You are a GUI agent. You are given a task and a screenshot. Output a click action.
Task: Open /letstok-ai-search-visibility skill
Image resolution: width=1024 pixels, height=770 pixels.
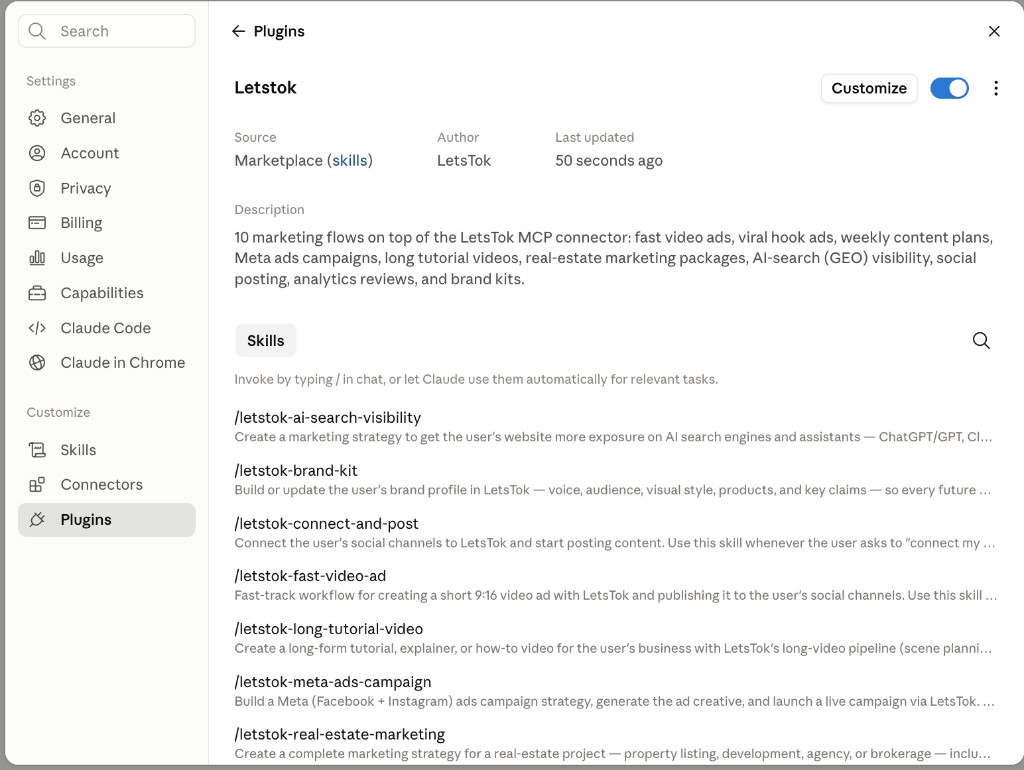pos(615,426)
